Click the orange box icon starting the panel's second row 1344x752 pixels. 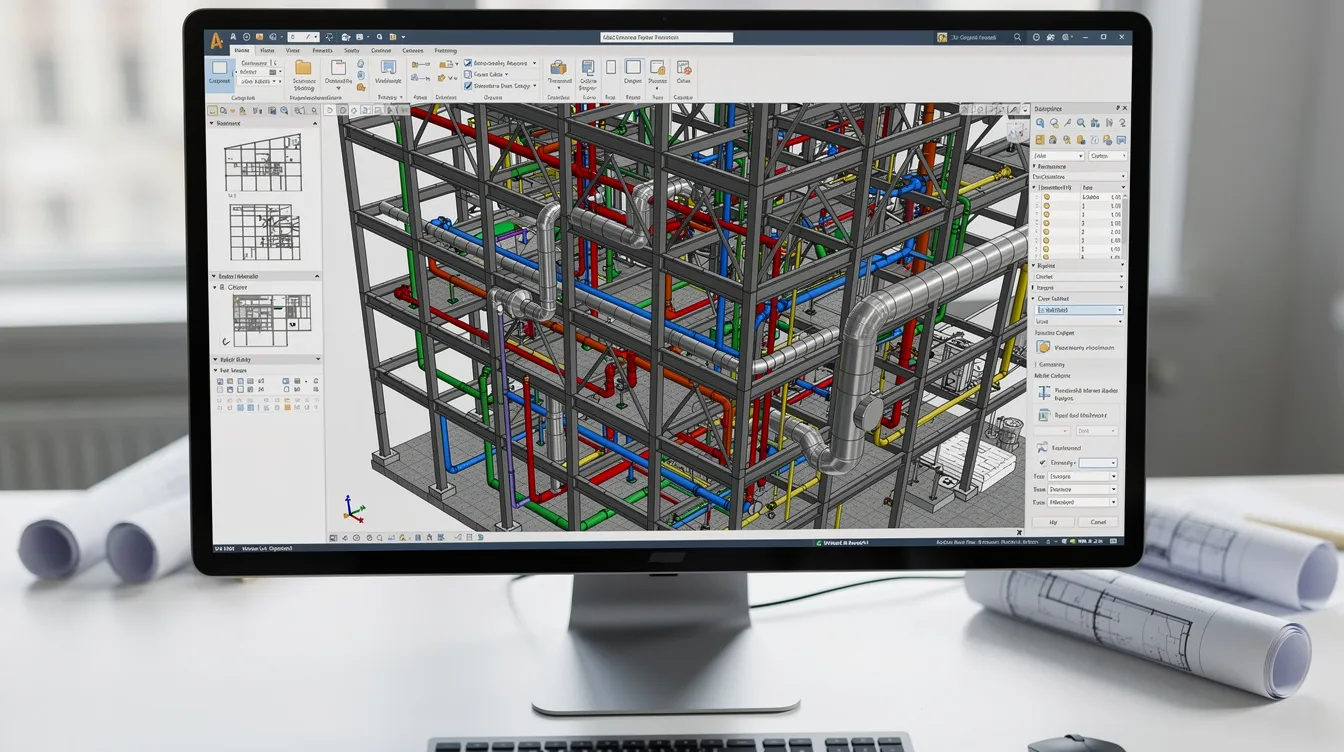1040,140
